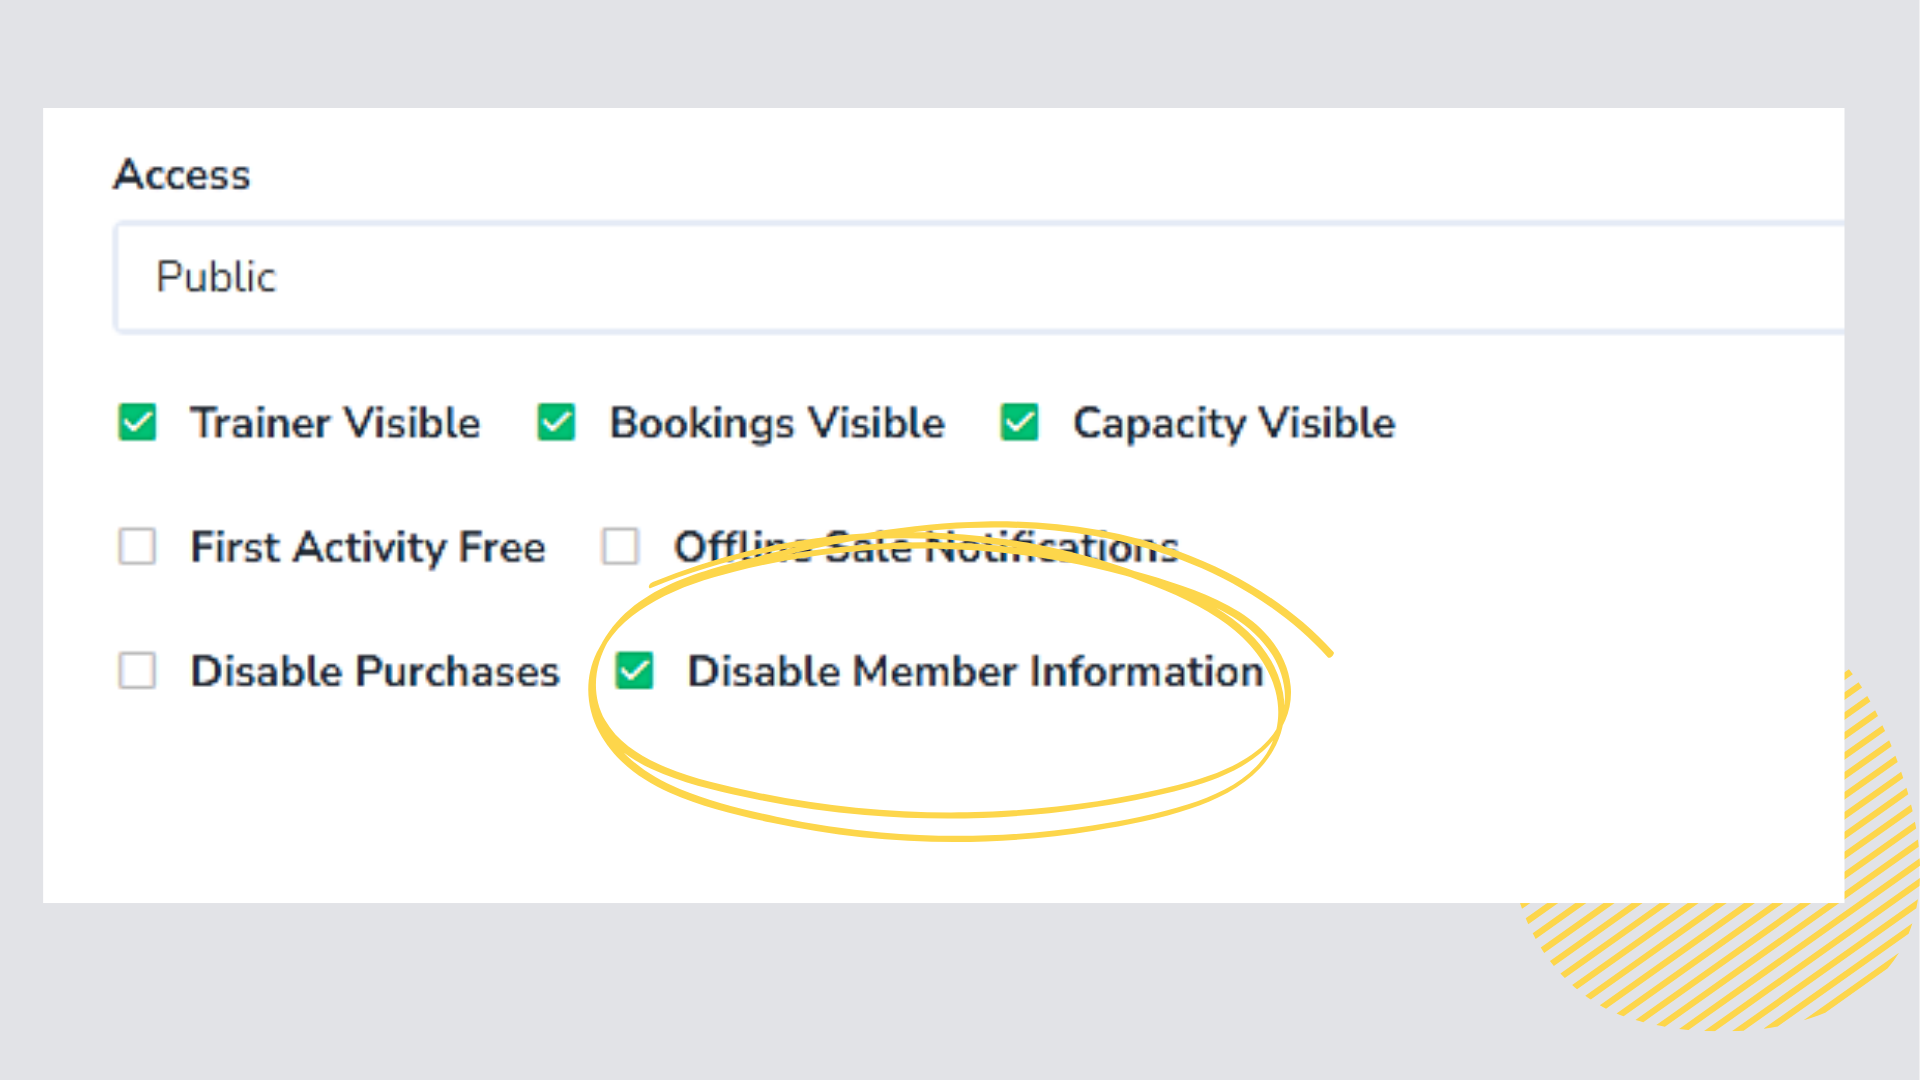Click the "Public" value in Access selector
This screenshot has width=1920, height=1080.
click(216, 277)
